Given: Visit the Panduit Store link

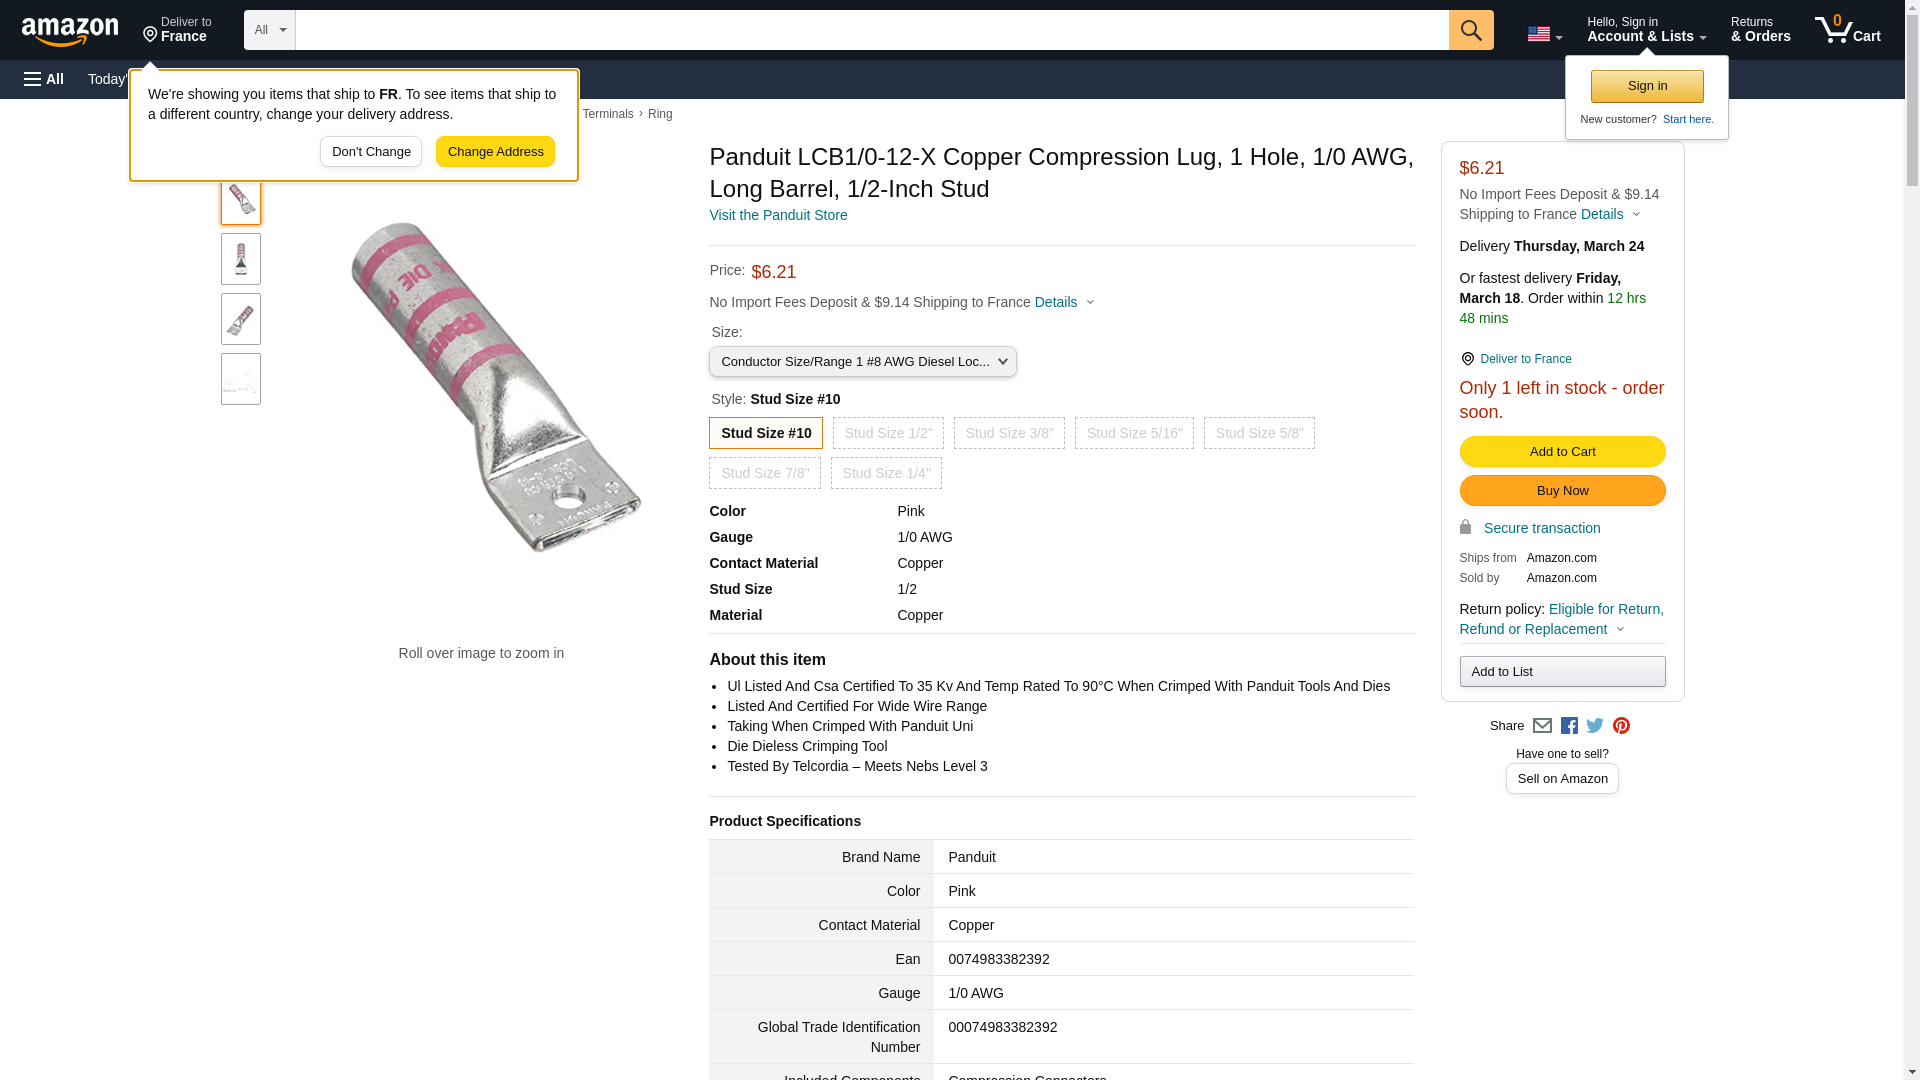Looking at the screenshot, I should (778, 215).
